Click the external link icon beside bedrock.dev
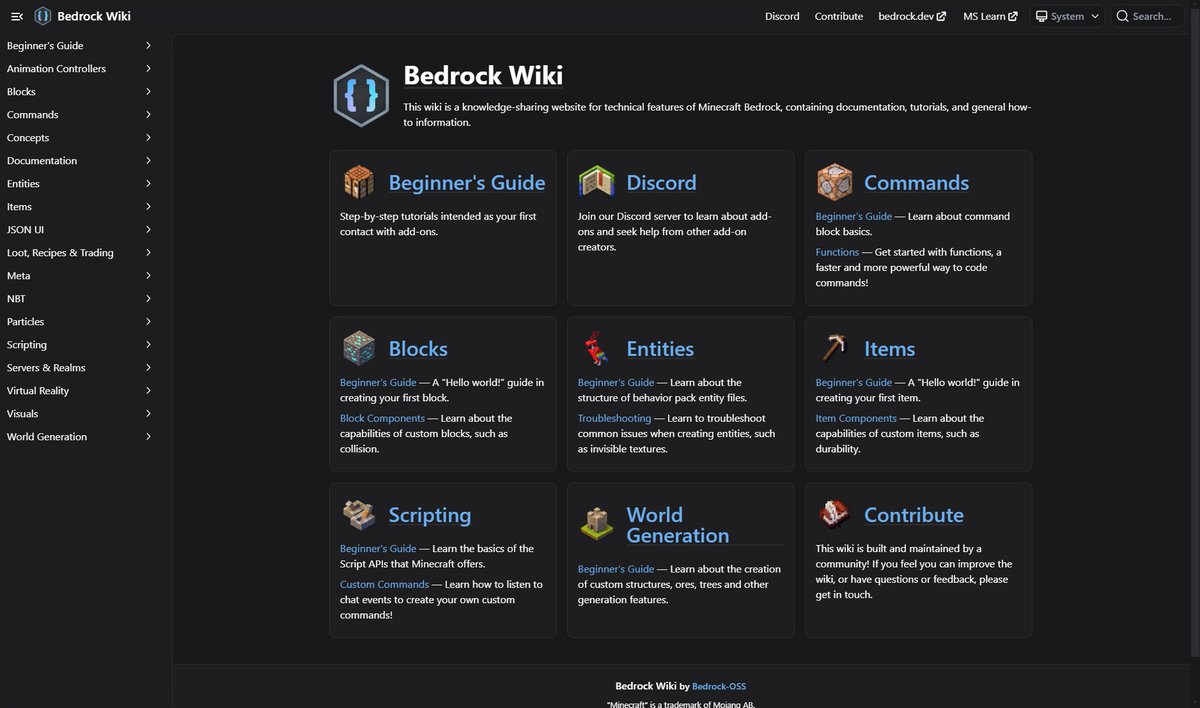Viewport: 1200px width, 708px height. [x=941, y=16]
